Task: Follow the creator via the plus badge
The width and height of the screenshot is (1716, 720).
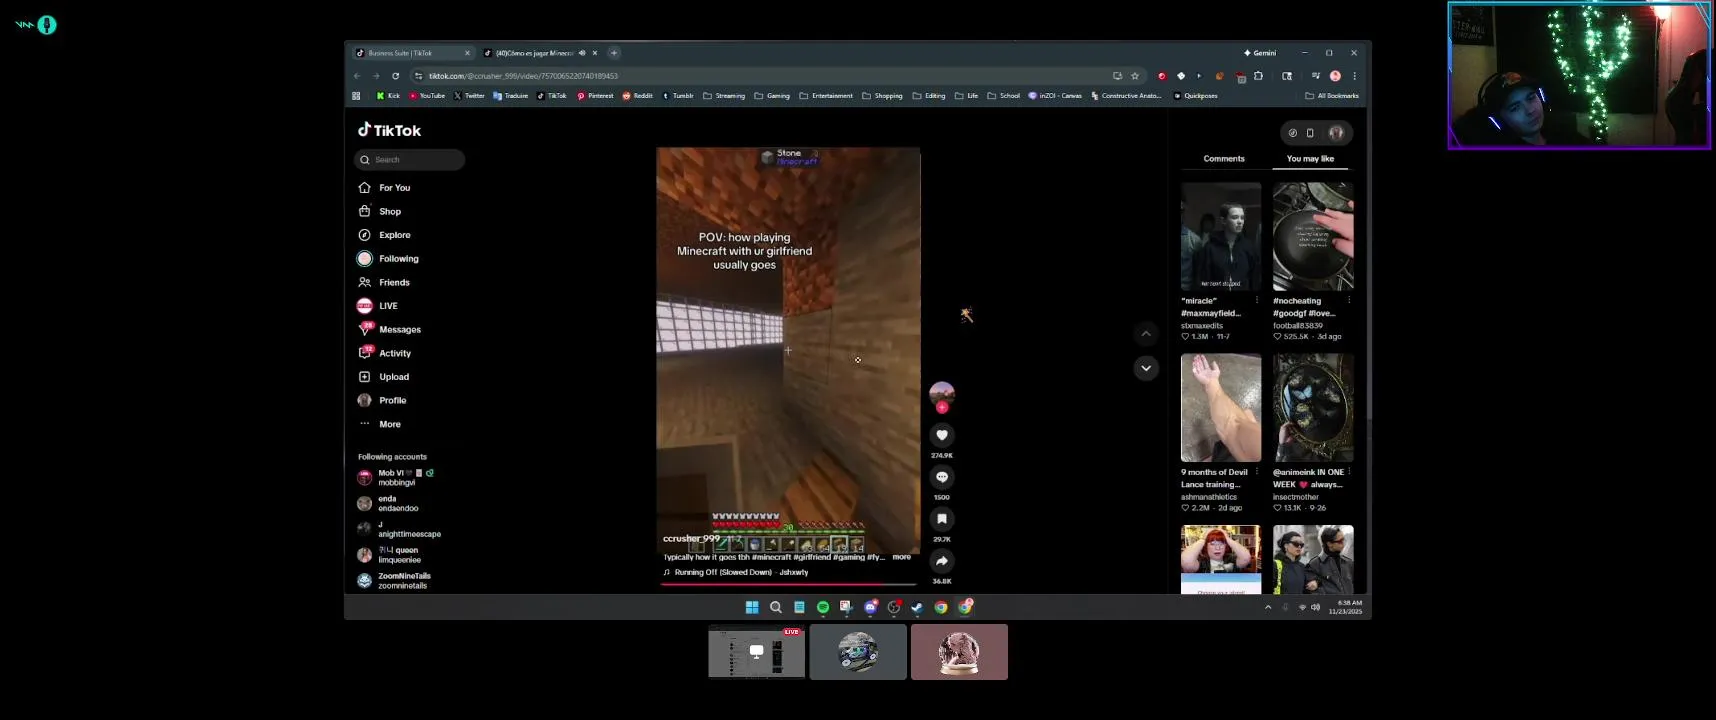Action: click(942, 408)
